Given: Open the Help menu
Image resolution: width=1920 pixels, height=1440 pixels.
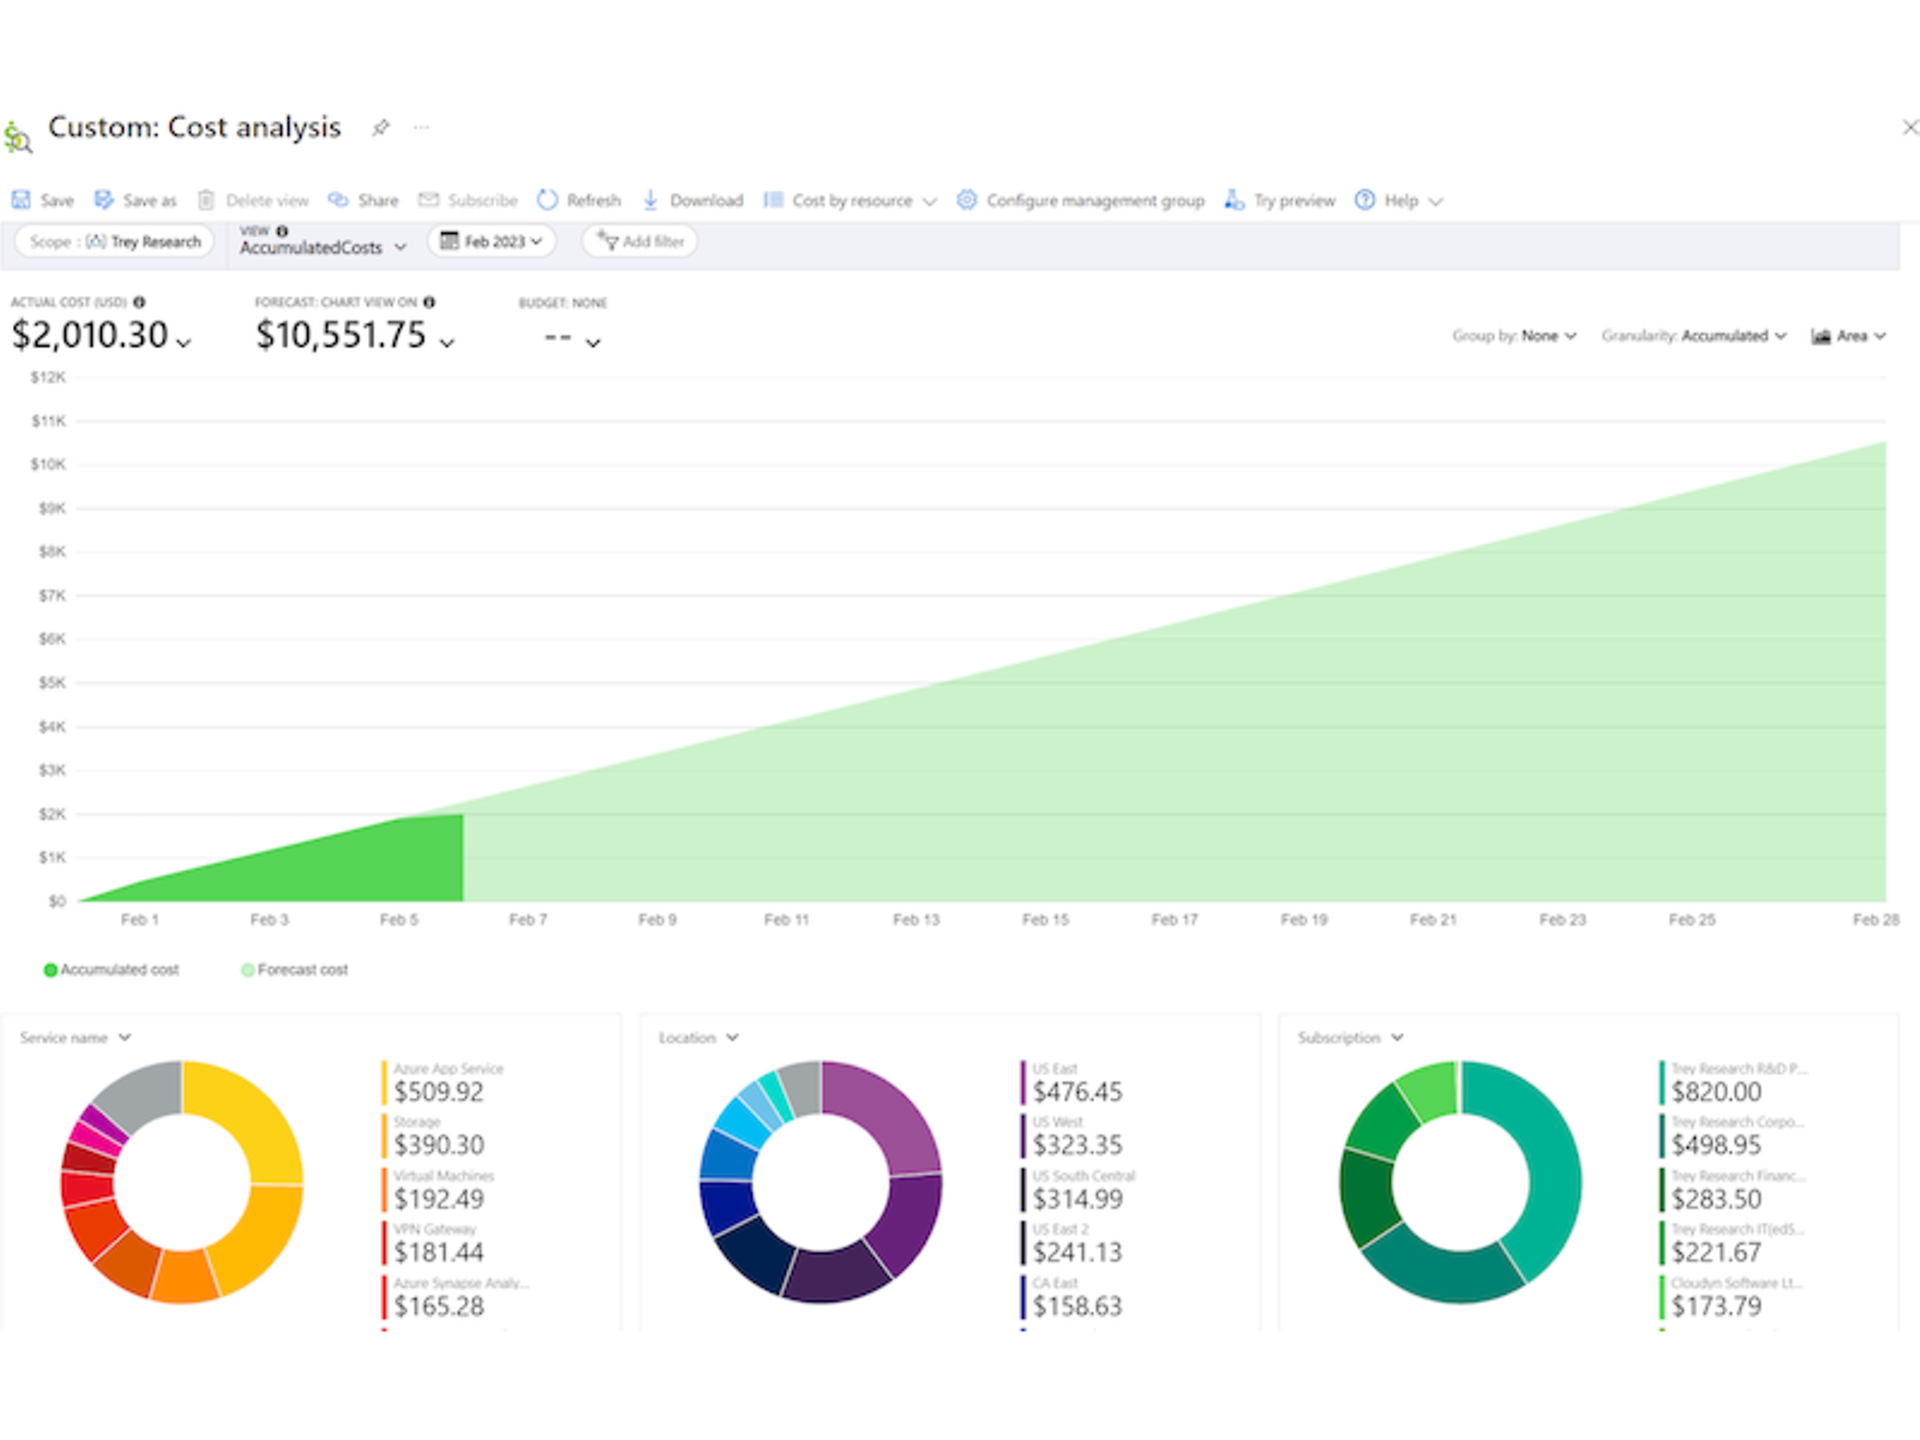Looking at the screenshot, I should 1400,200.
